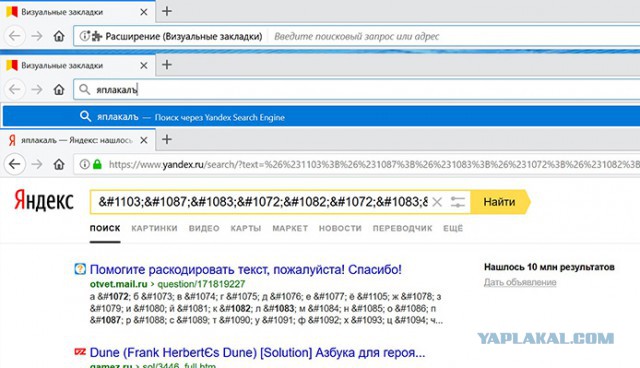Click the green padlock security icon
This screenshot has width=640, height=368.
[97, 164]
